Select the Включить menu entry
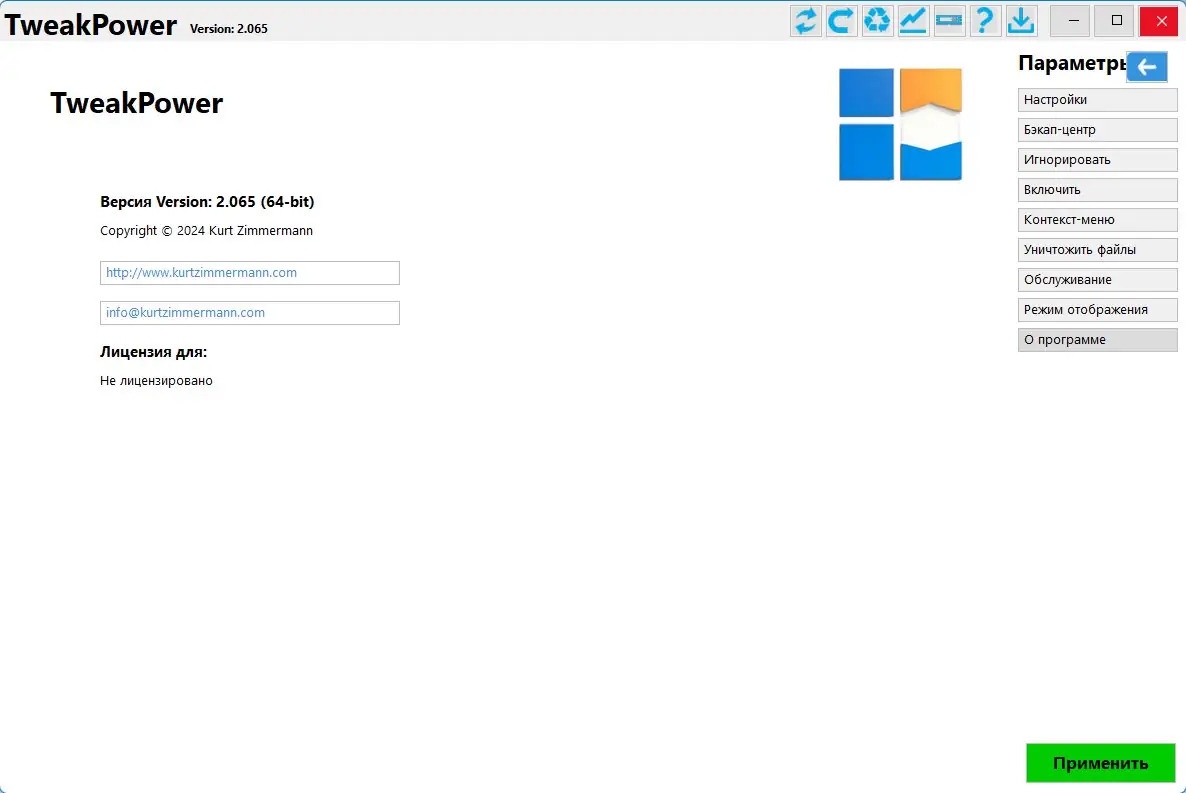This screenshot has width=1186, height=793. (x=1098, y=190)
